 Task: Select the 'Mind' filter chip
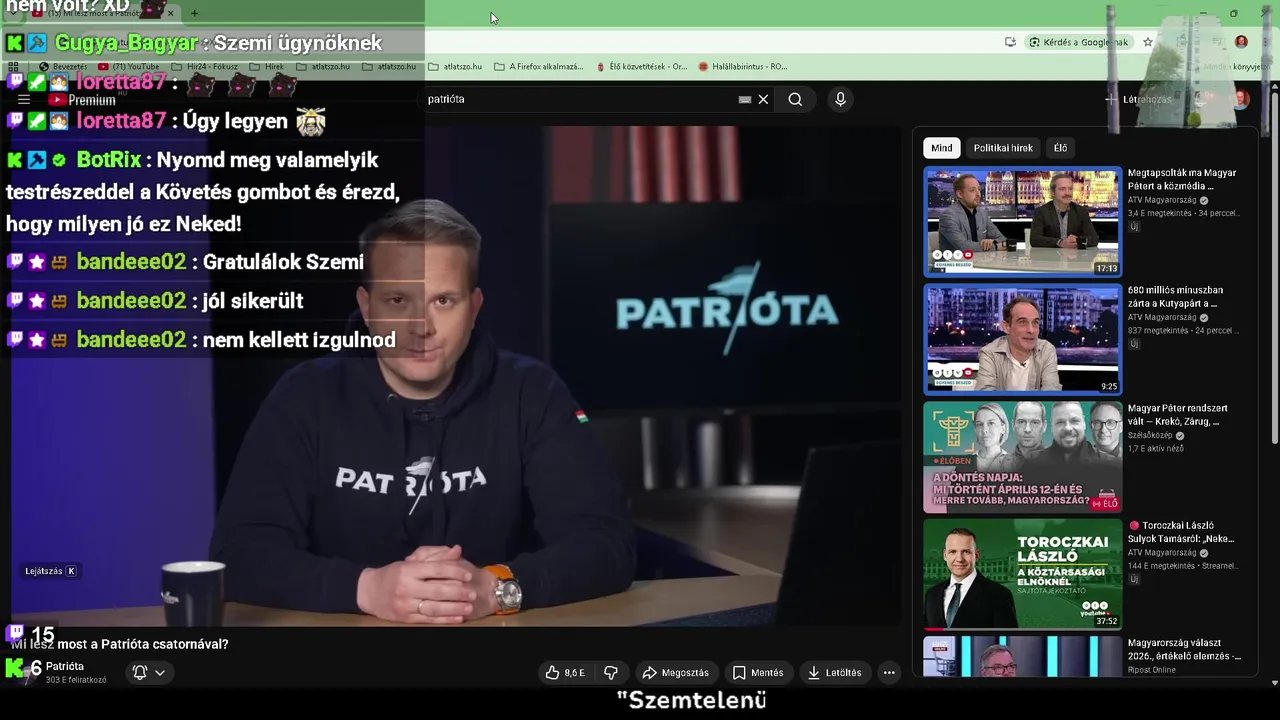pos(942,148)
